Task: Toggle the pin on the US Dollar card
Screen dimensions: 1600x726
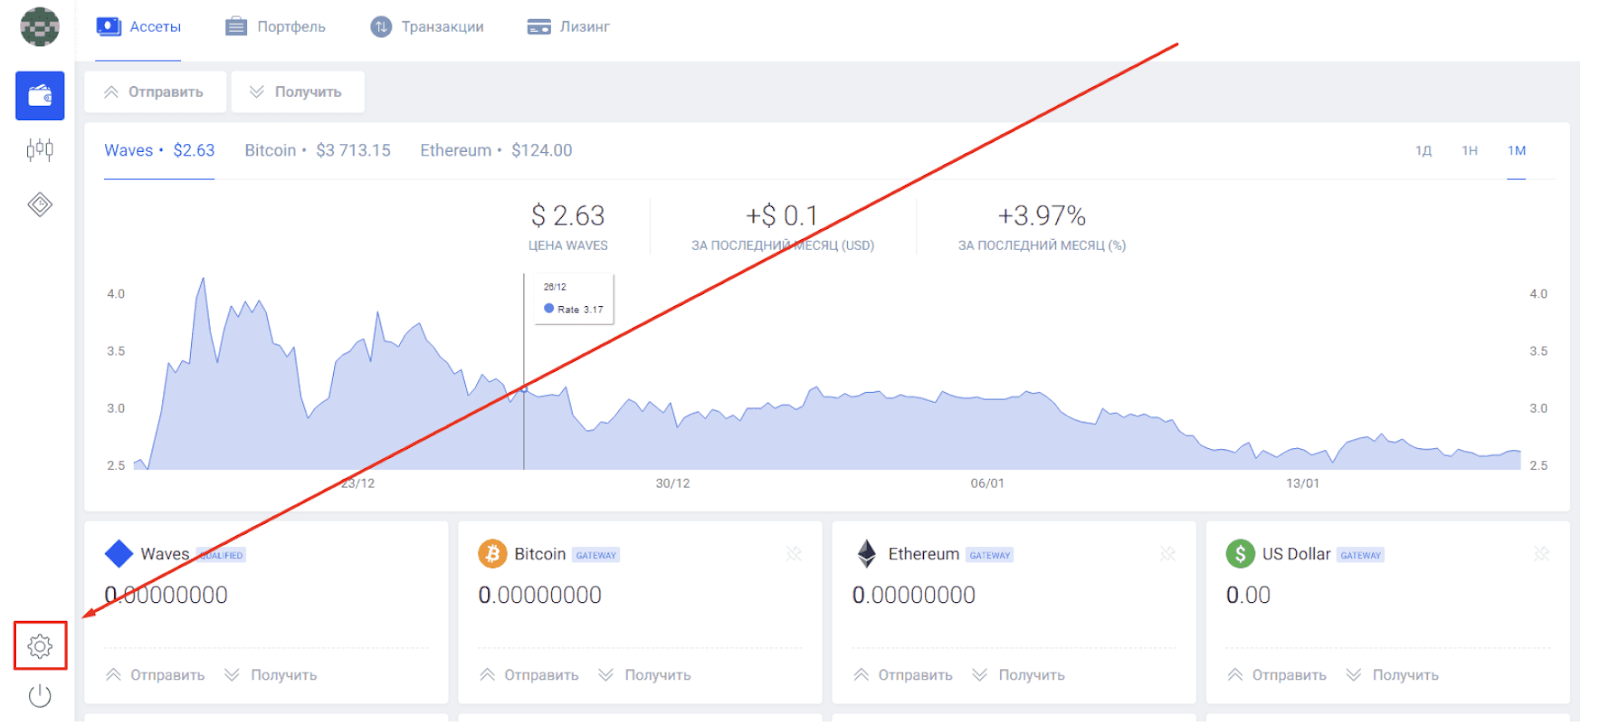Action: (x=1542, y=553)
